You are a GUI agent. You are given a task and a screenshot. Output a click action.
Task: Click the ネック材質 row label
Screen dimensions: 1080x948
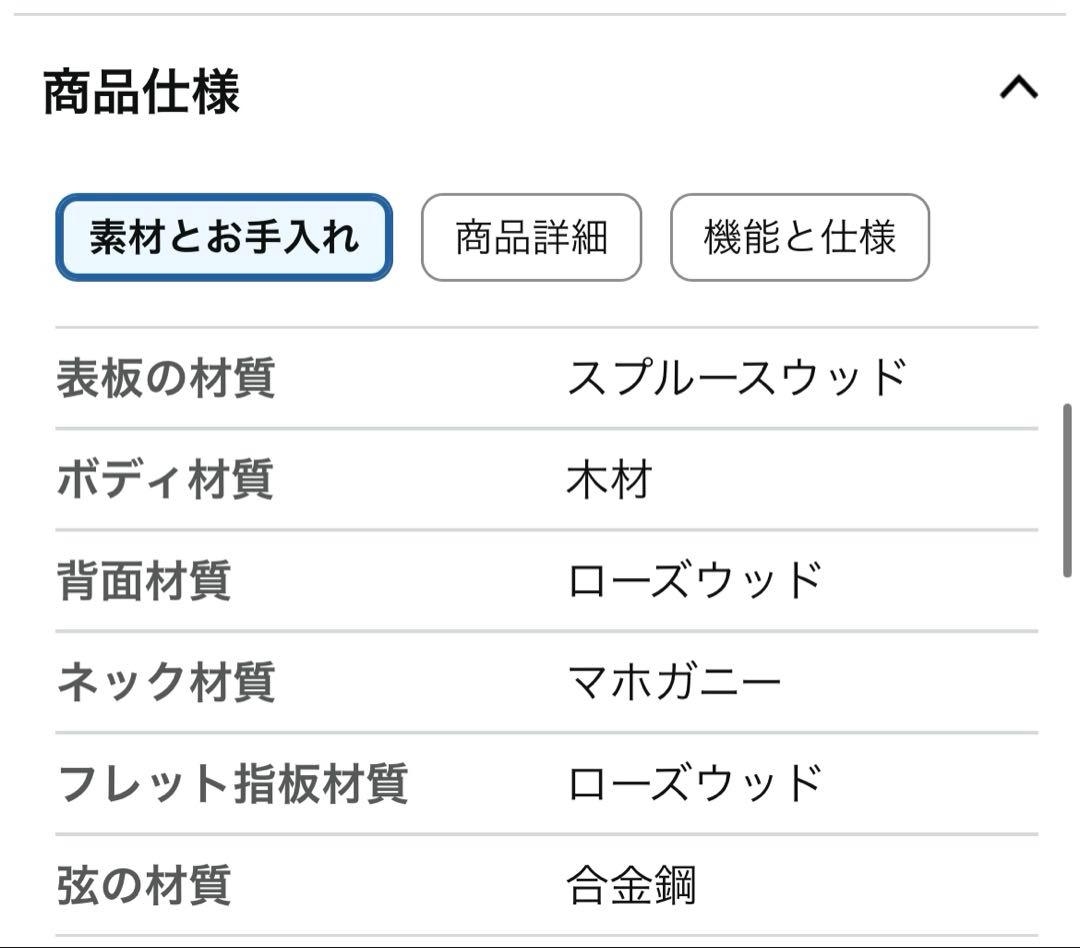[165, 682]
